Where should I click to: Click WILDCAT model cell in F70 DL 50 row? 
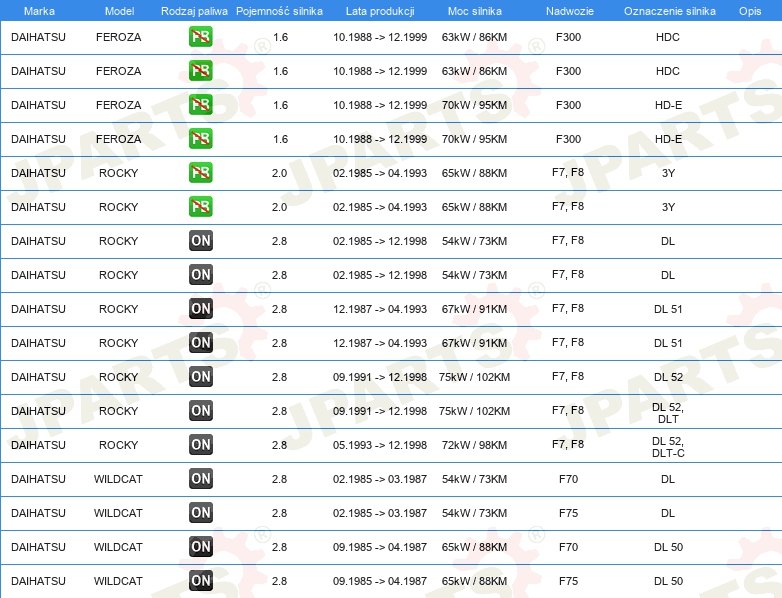[x=118, y=547]
